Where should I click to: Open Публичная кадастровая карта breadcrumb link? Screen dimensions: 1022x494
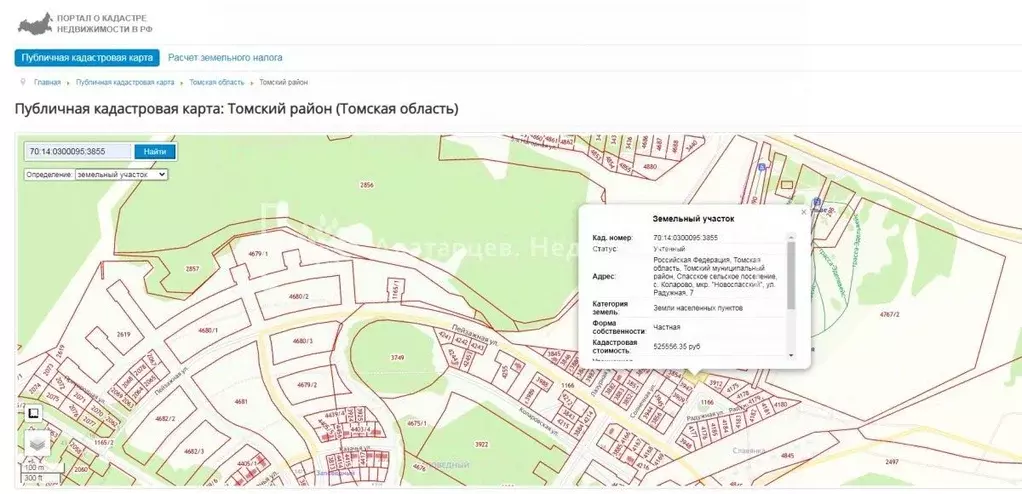pyautogui.click(x=125, y=83)
